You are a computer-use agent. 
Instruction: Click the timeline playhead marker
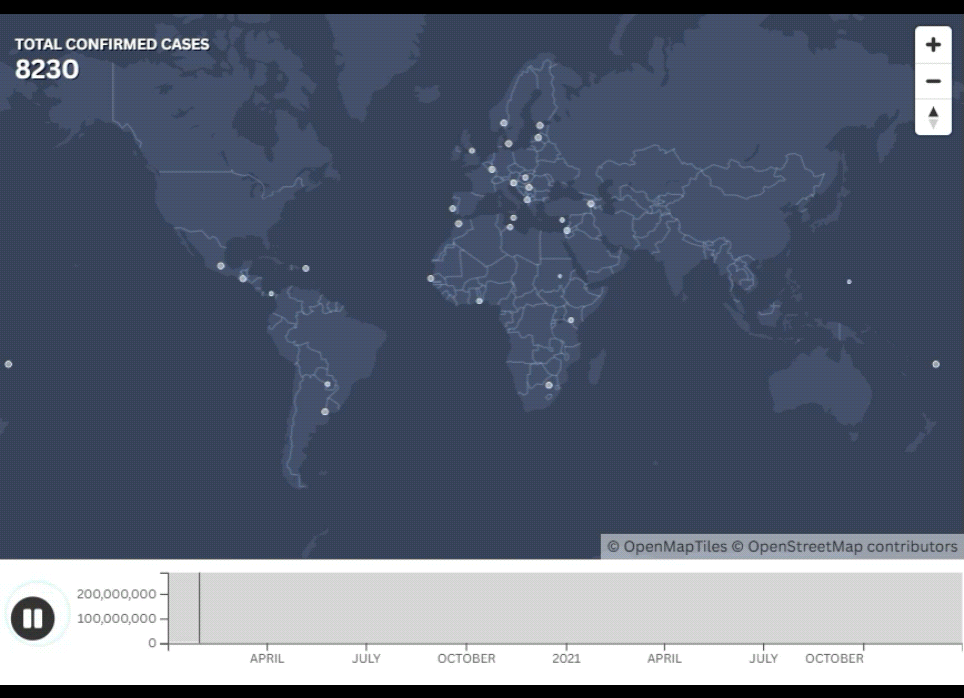click(x=200, y=610)
